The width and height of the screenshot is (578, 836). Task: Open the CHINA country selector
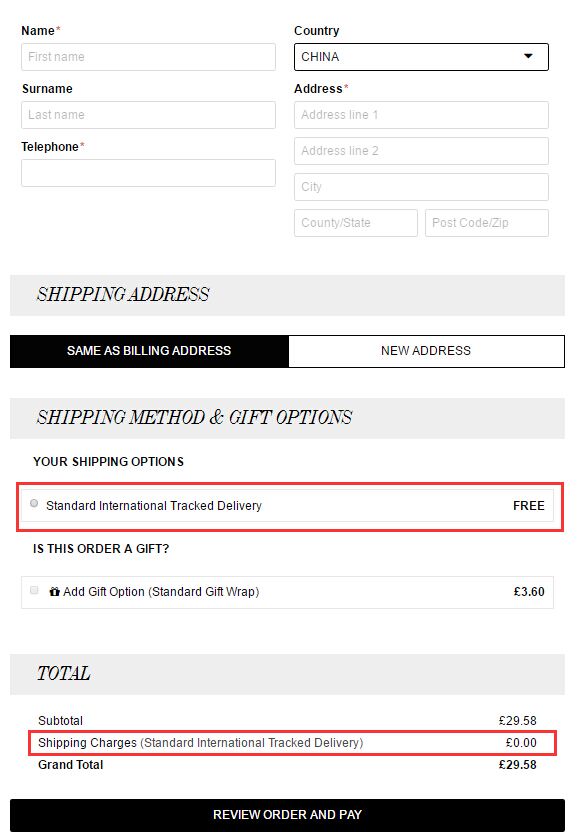click(x=421, y=57)
